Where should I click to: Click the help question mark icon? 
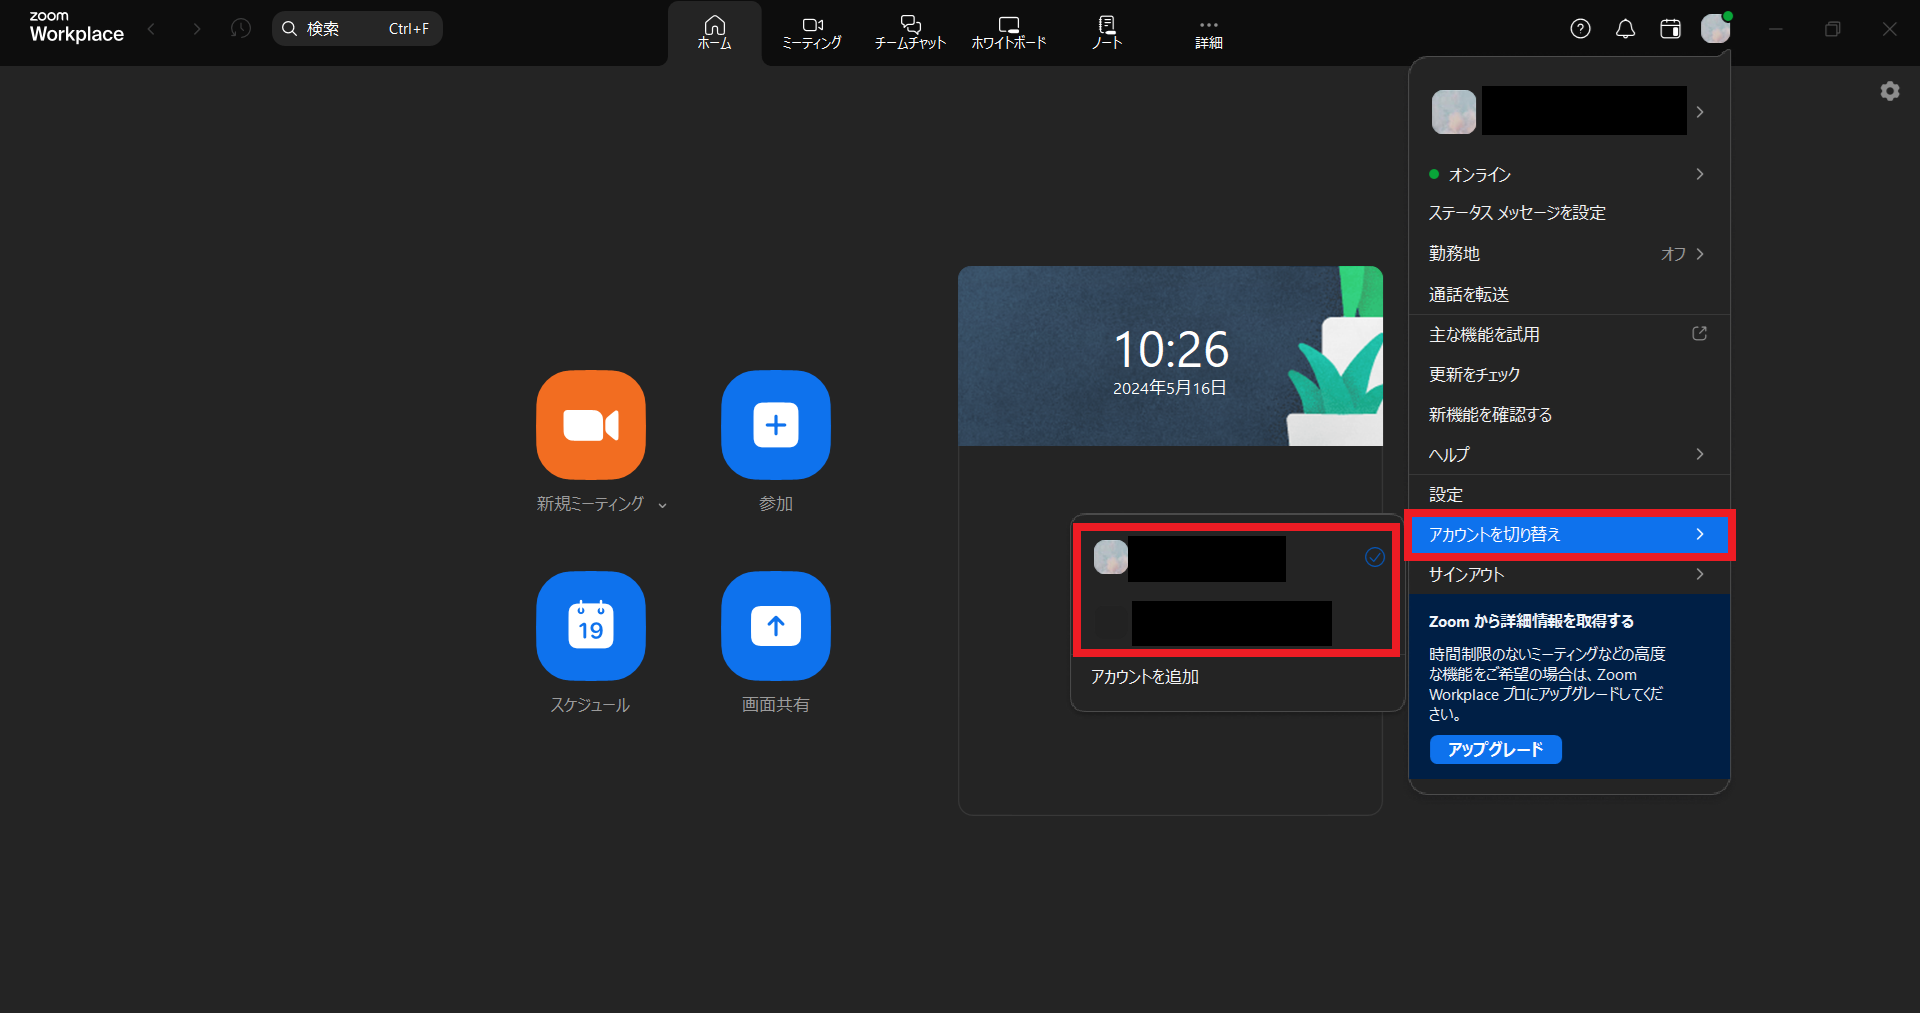pos(1580,29)
